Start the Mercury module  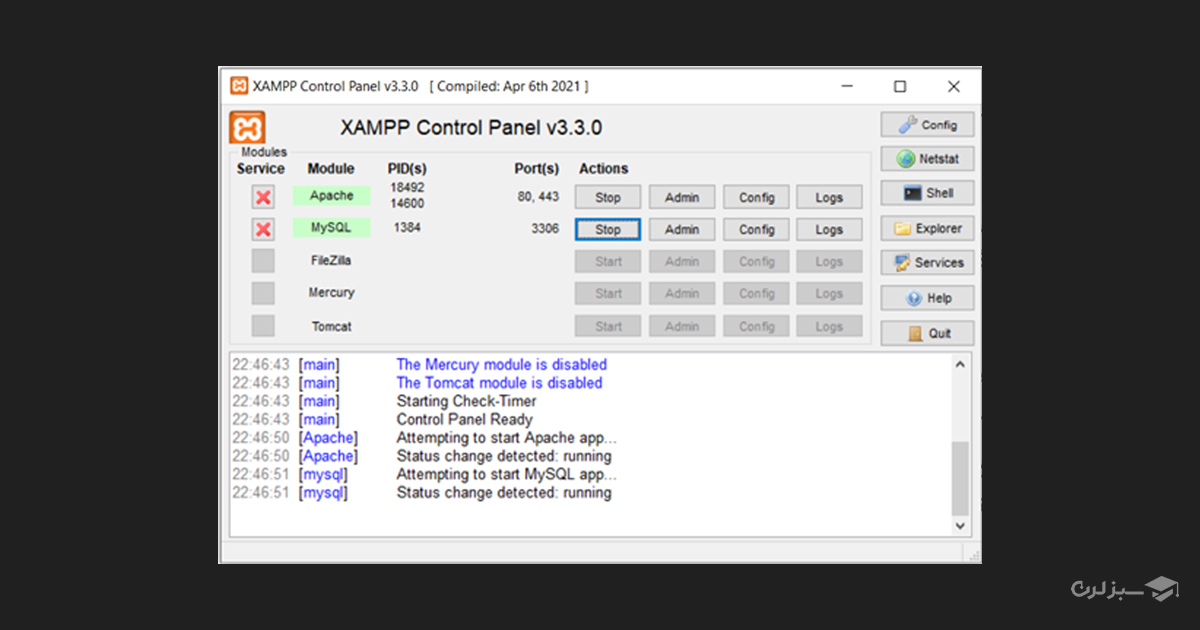607,293
